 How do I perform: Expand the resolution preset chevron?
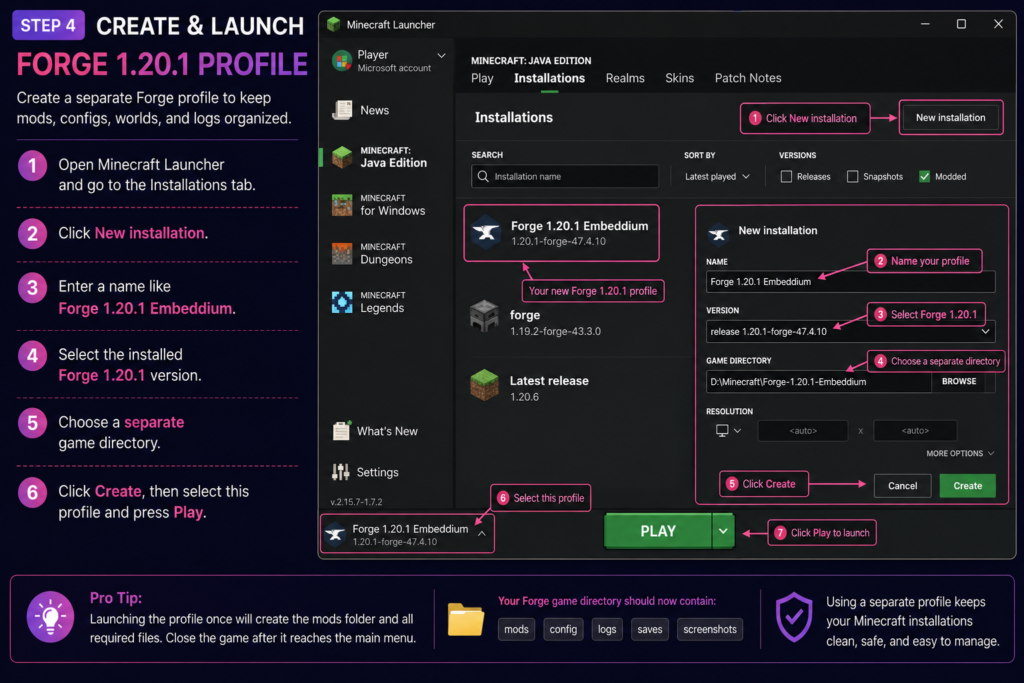[737, 430]
